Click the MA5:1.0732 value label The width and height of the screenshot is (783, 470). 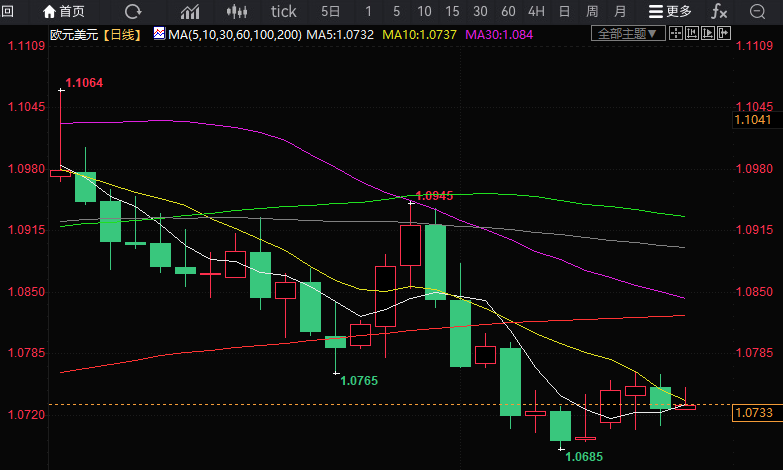pos(340,34)
